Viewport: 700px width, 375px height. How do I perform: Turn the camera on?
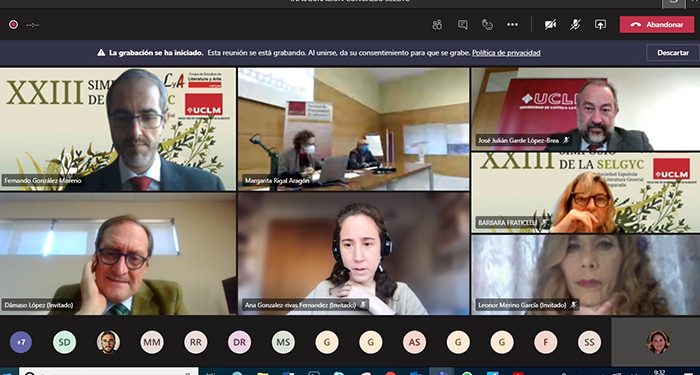click(x=550, y=25)
